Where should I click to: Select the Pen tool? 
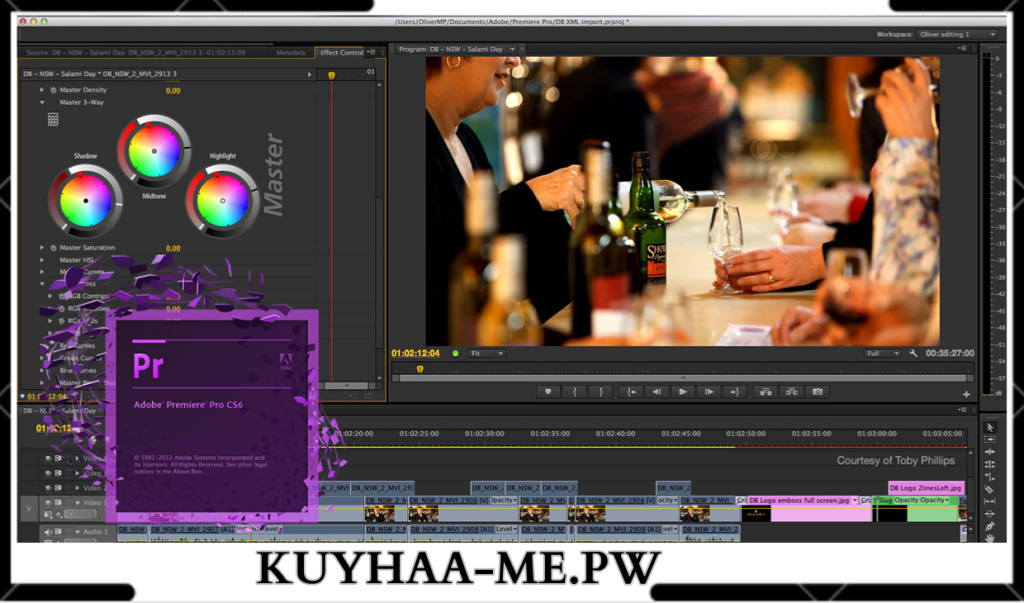[989, 527]
